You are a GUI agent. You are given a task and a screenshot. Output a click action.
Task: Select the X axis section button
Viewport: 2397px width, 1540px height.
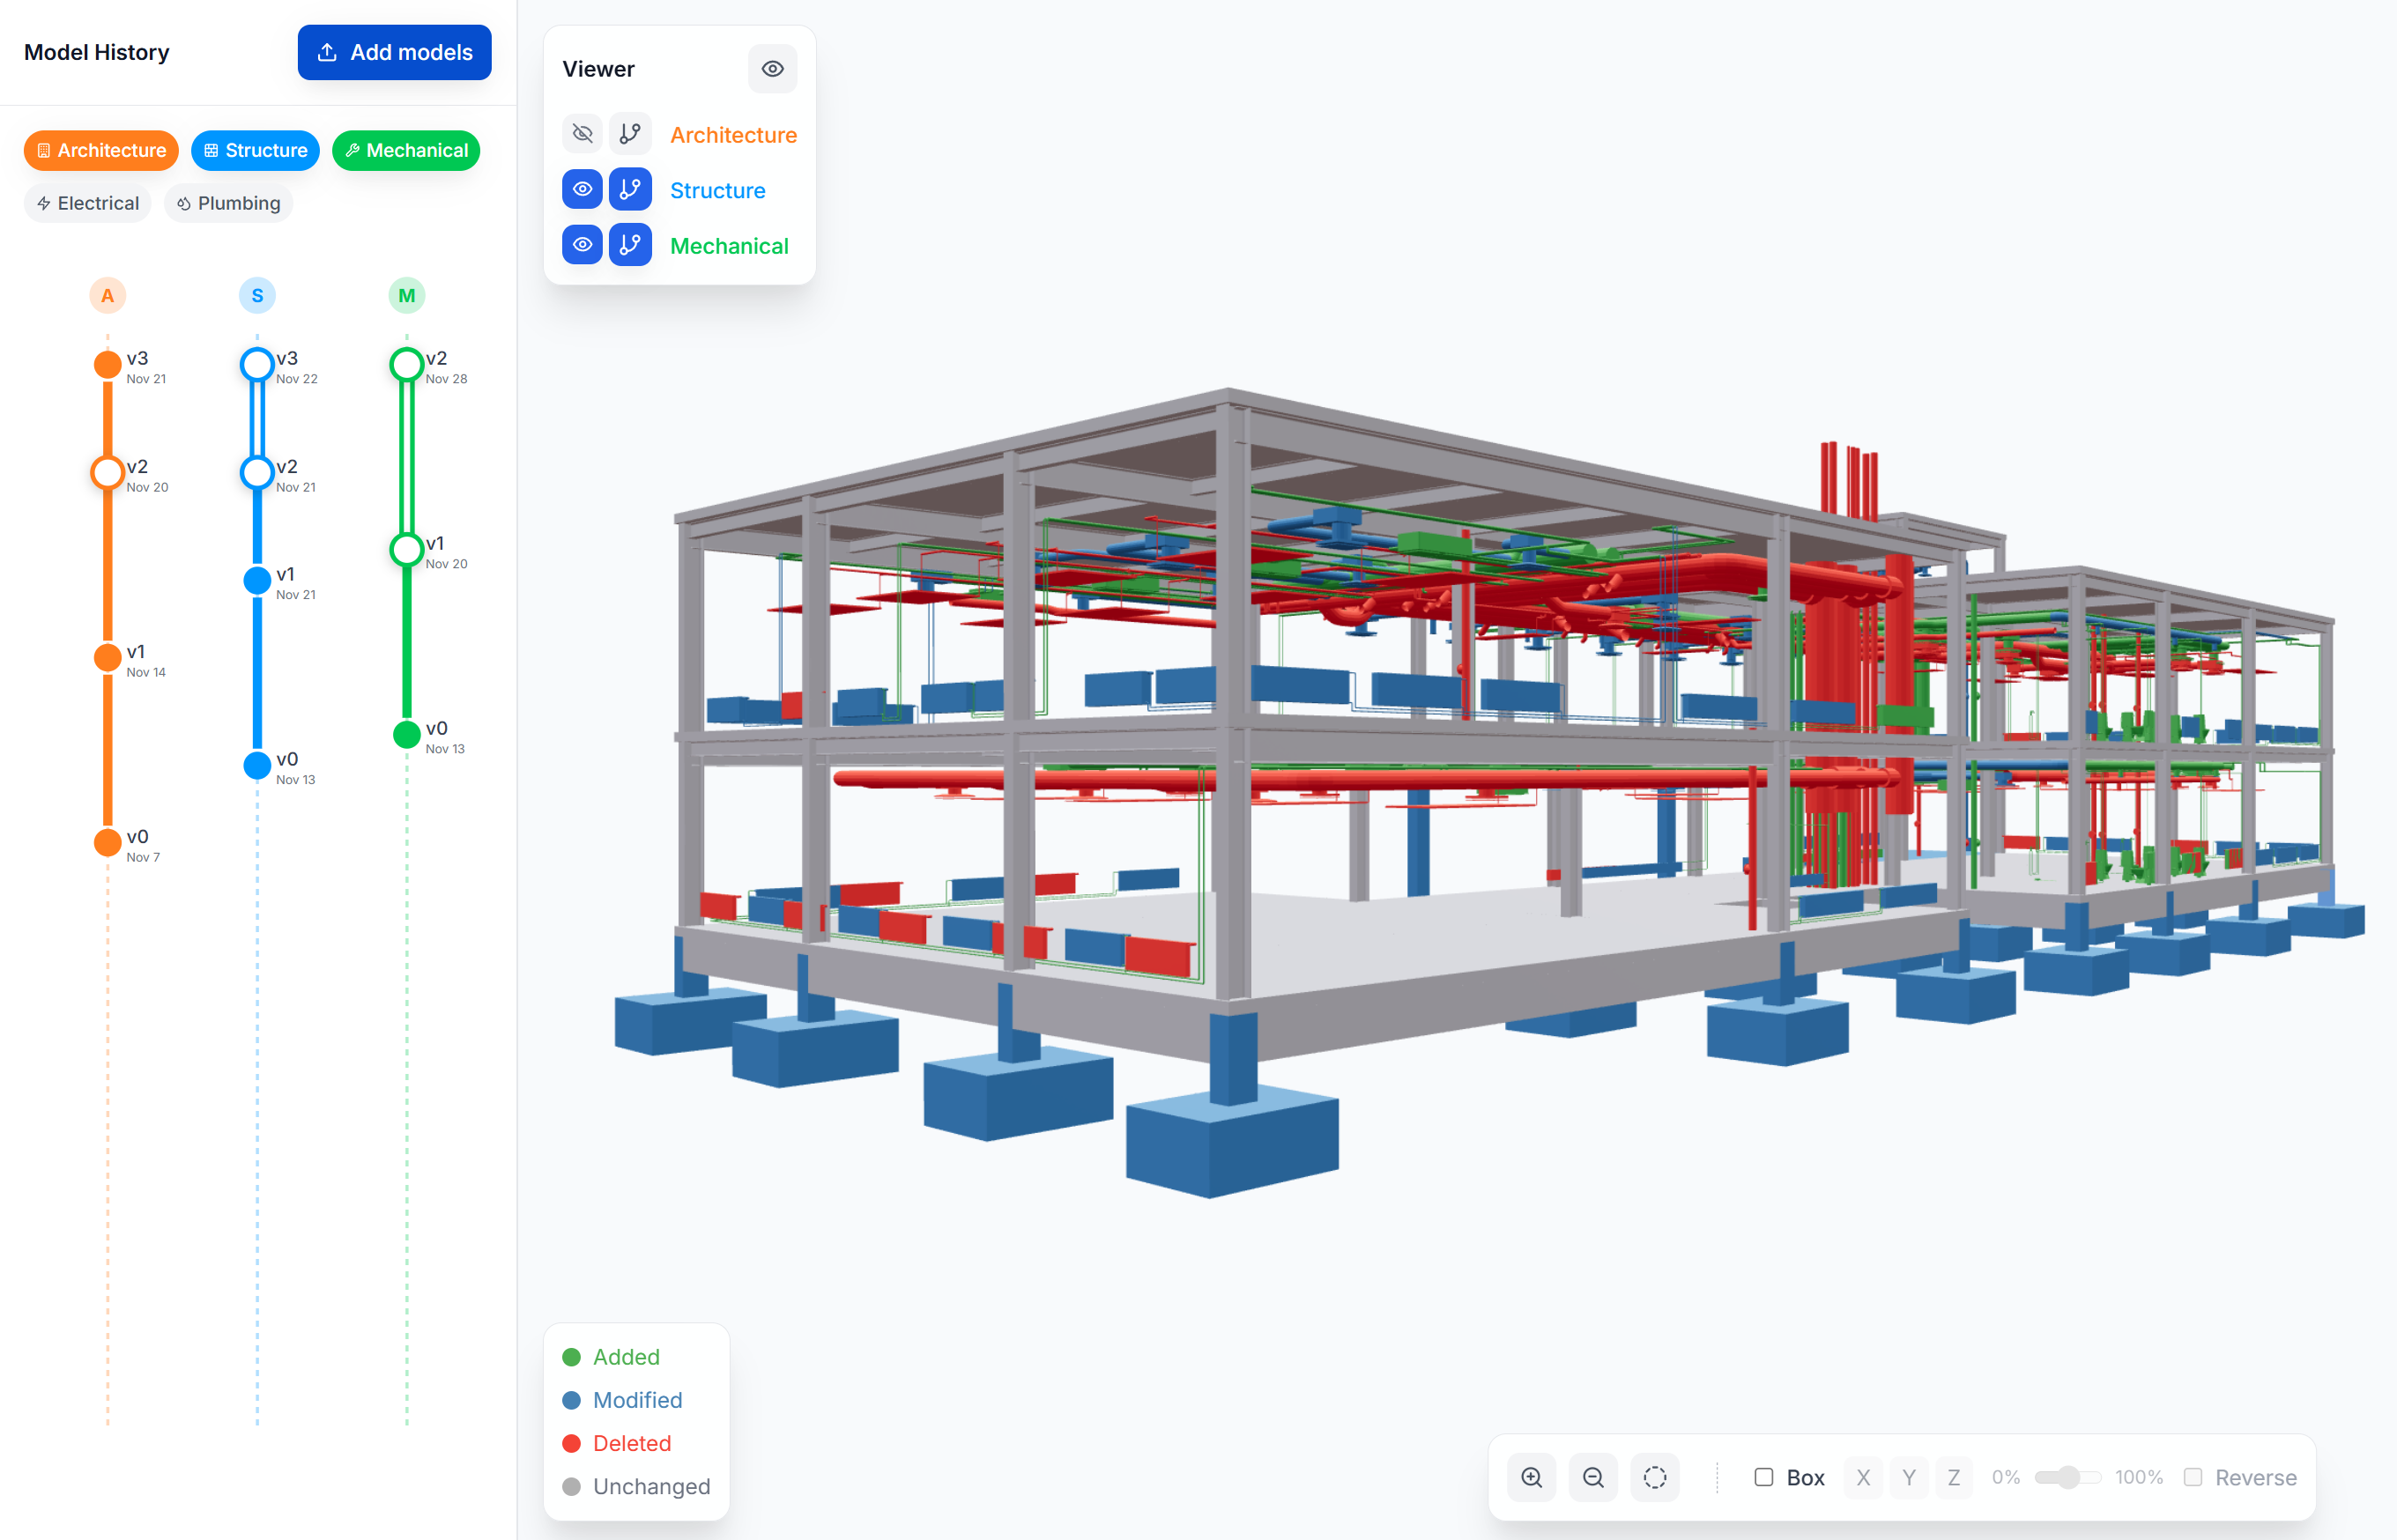pyautogui.click(x=1862, y=1477)
